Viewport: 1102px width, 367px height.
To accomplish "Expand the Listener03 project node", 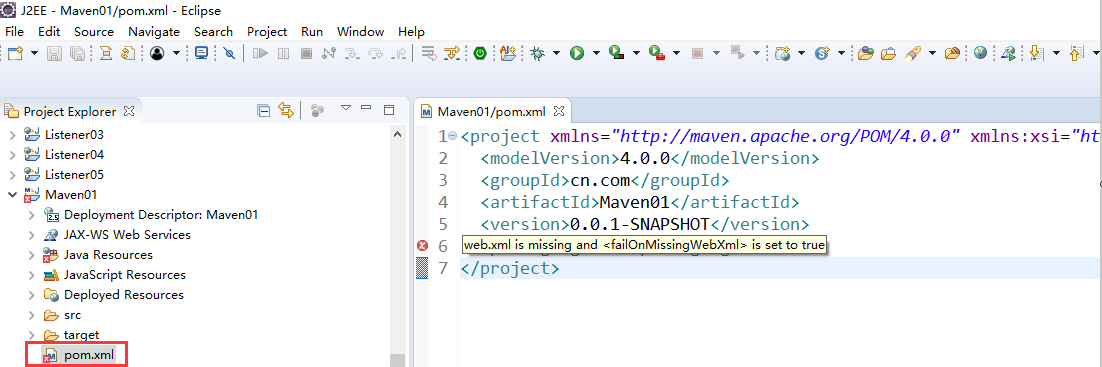I will point(12,134).
